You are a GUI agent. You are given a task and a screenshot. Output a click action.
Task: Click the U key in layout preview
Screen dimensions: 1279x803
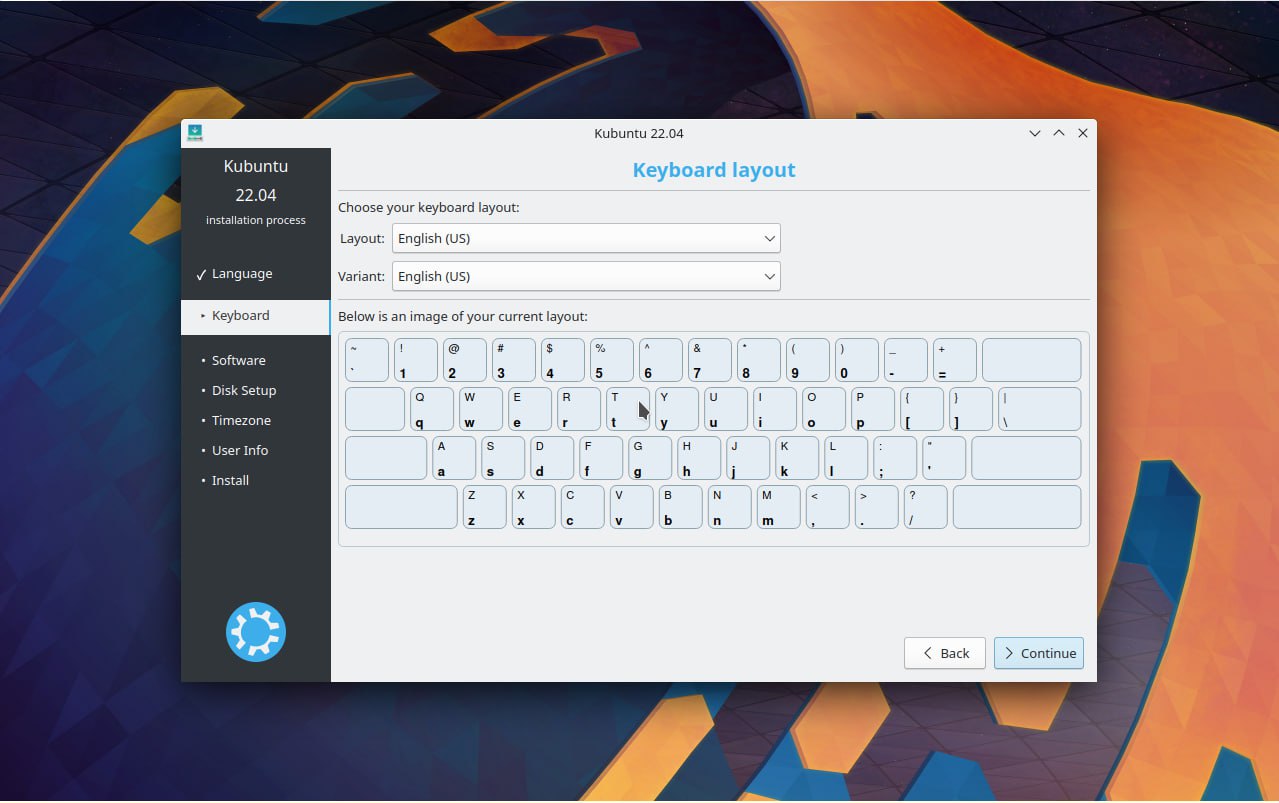(726, 409)
